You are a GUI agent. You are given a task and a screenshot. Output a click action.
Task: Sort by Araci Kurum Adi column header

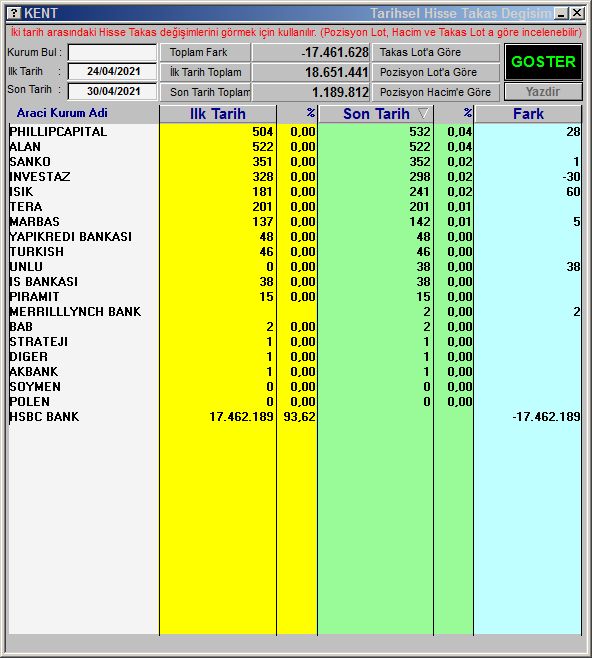[62, 113]
